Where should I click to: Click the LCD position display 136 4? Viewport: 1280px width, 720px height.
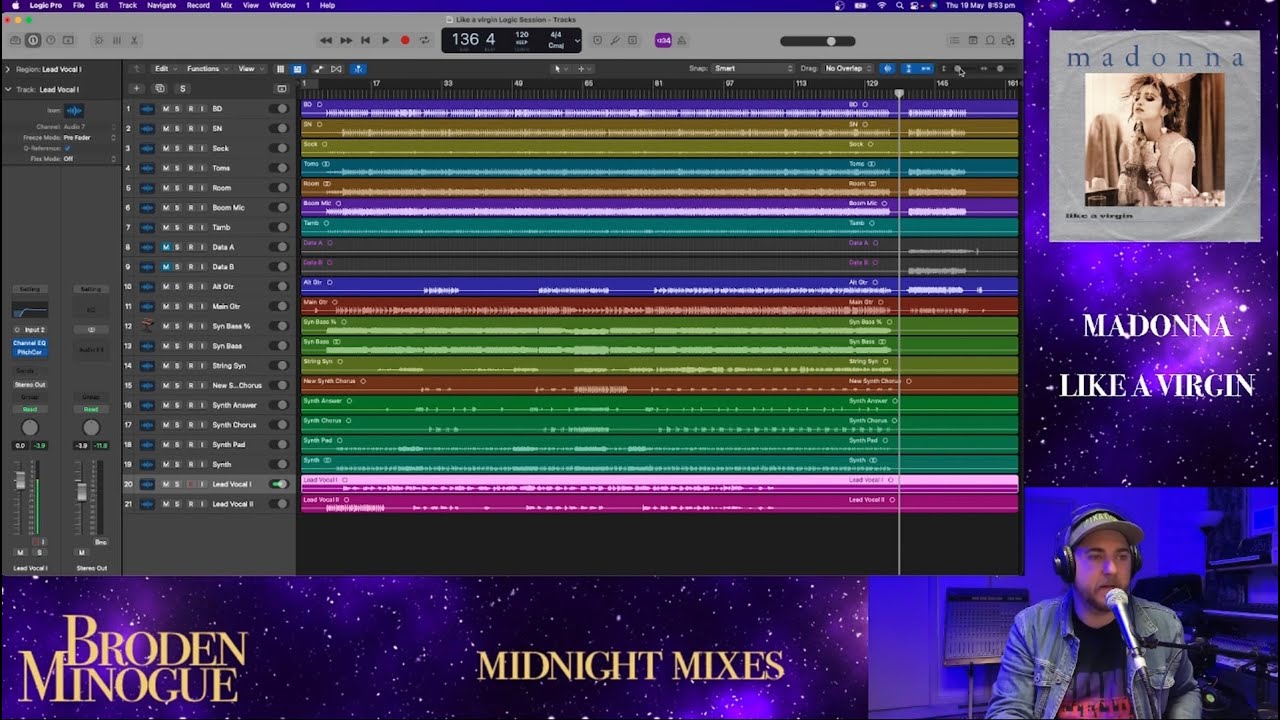[x=474, y=39]
